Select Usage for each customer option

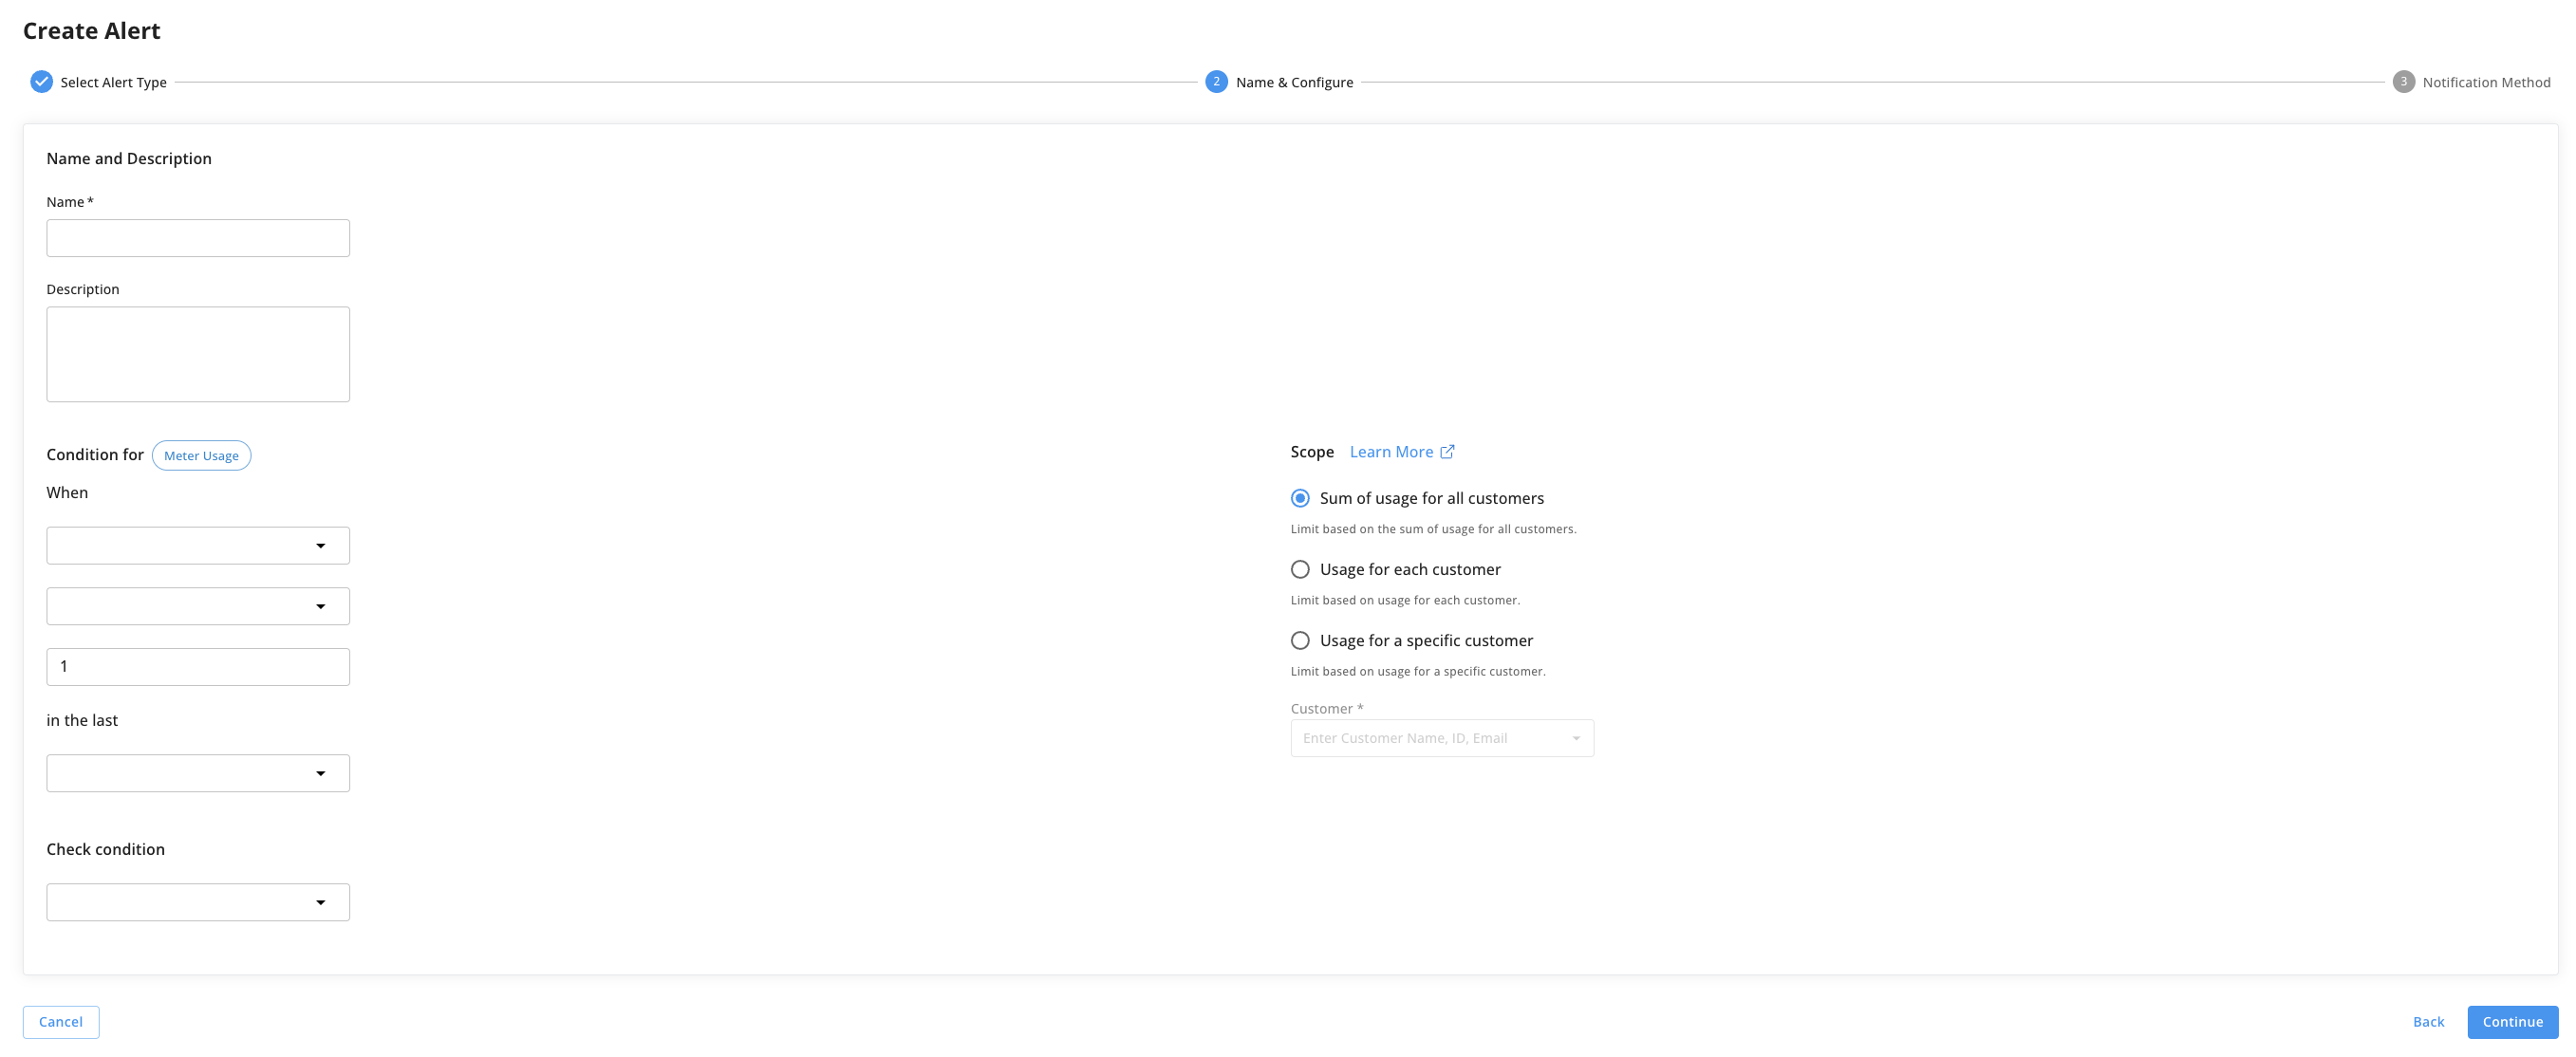[1300, 569]
